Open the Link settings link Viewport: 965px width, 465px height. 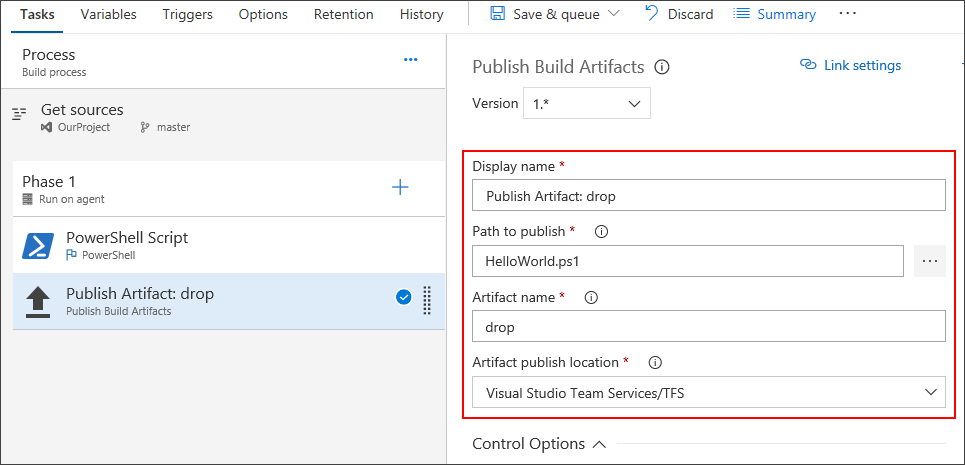(851, 65)
